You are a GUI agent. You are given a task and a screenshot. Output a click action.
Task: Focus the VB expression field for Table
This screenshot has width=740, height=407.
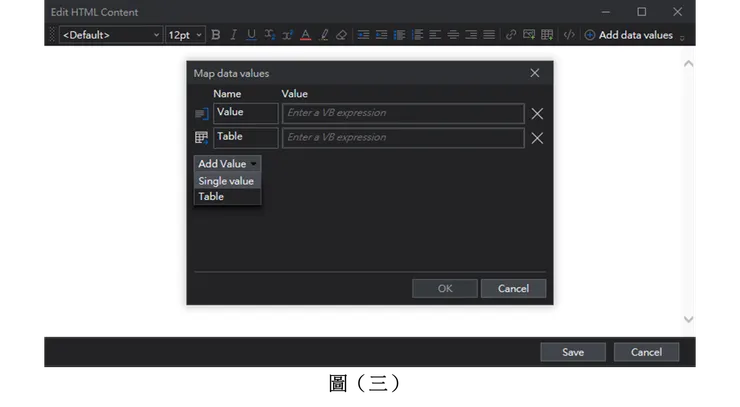coord(403,138)
